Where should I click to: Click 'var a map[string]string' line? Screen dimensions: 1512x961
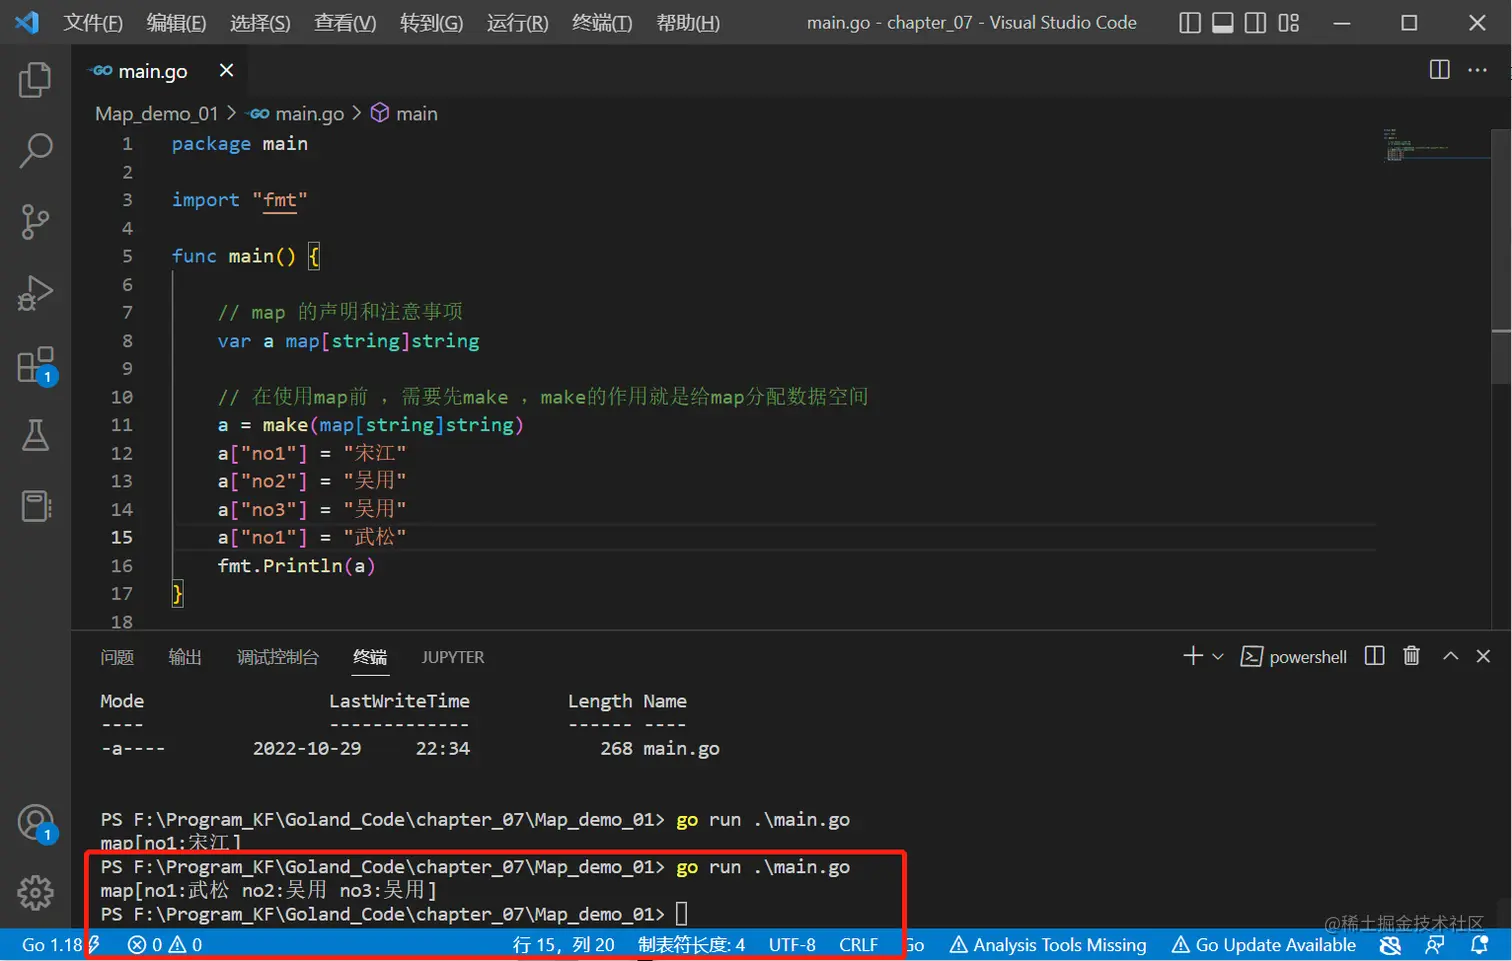click(x=348, y=341)
